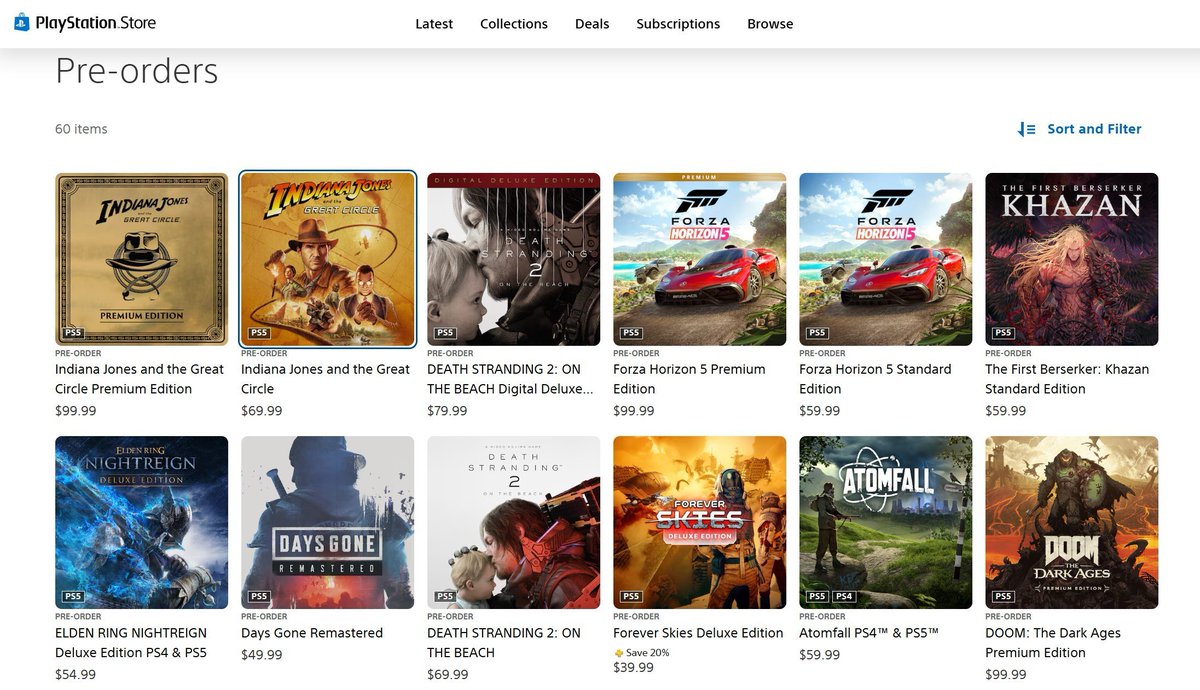This screenshot has width=1200, height=690.
Task: Click title 'ELDEN RING NIGHTREIGN Deluxe Edition PS4 & PS5'
Action: (x=131, y=643)
